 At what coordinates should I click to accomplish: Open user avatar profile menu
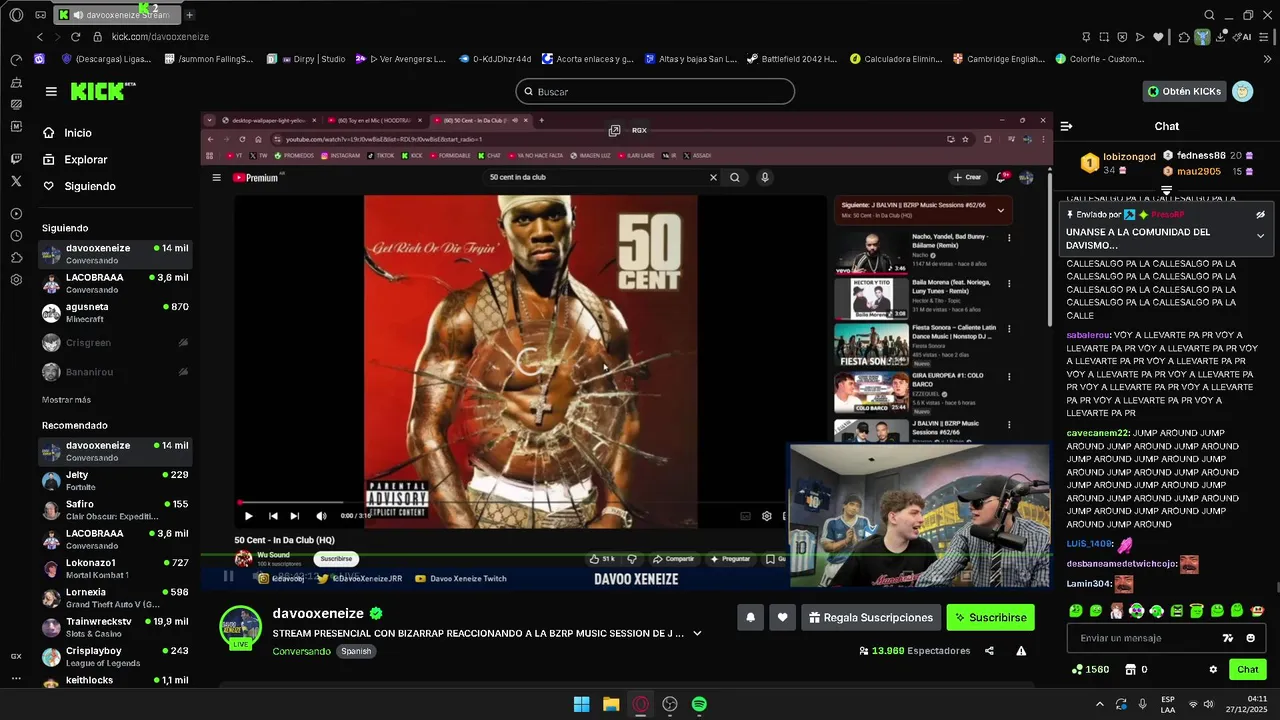(1242, 91)
